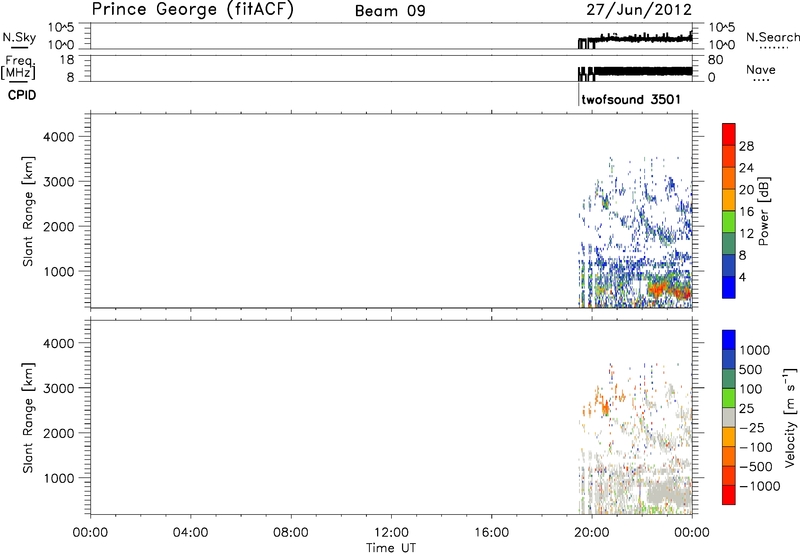Click the "18" frequency axis tick label
800x554 pixels.
click(x=67, y=60)
